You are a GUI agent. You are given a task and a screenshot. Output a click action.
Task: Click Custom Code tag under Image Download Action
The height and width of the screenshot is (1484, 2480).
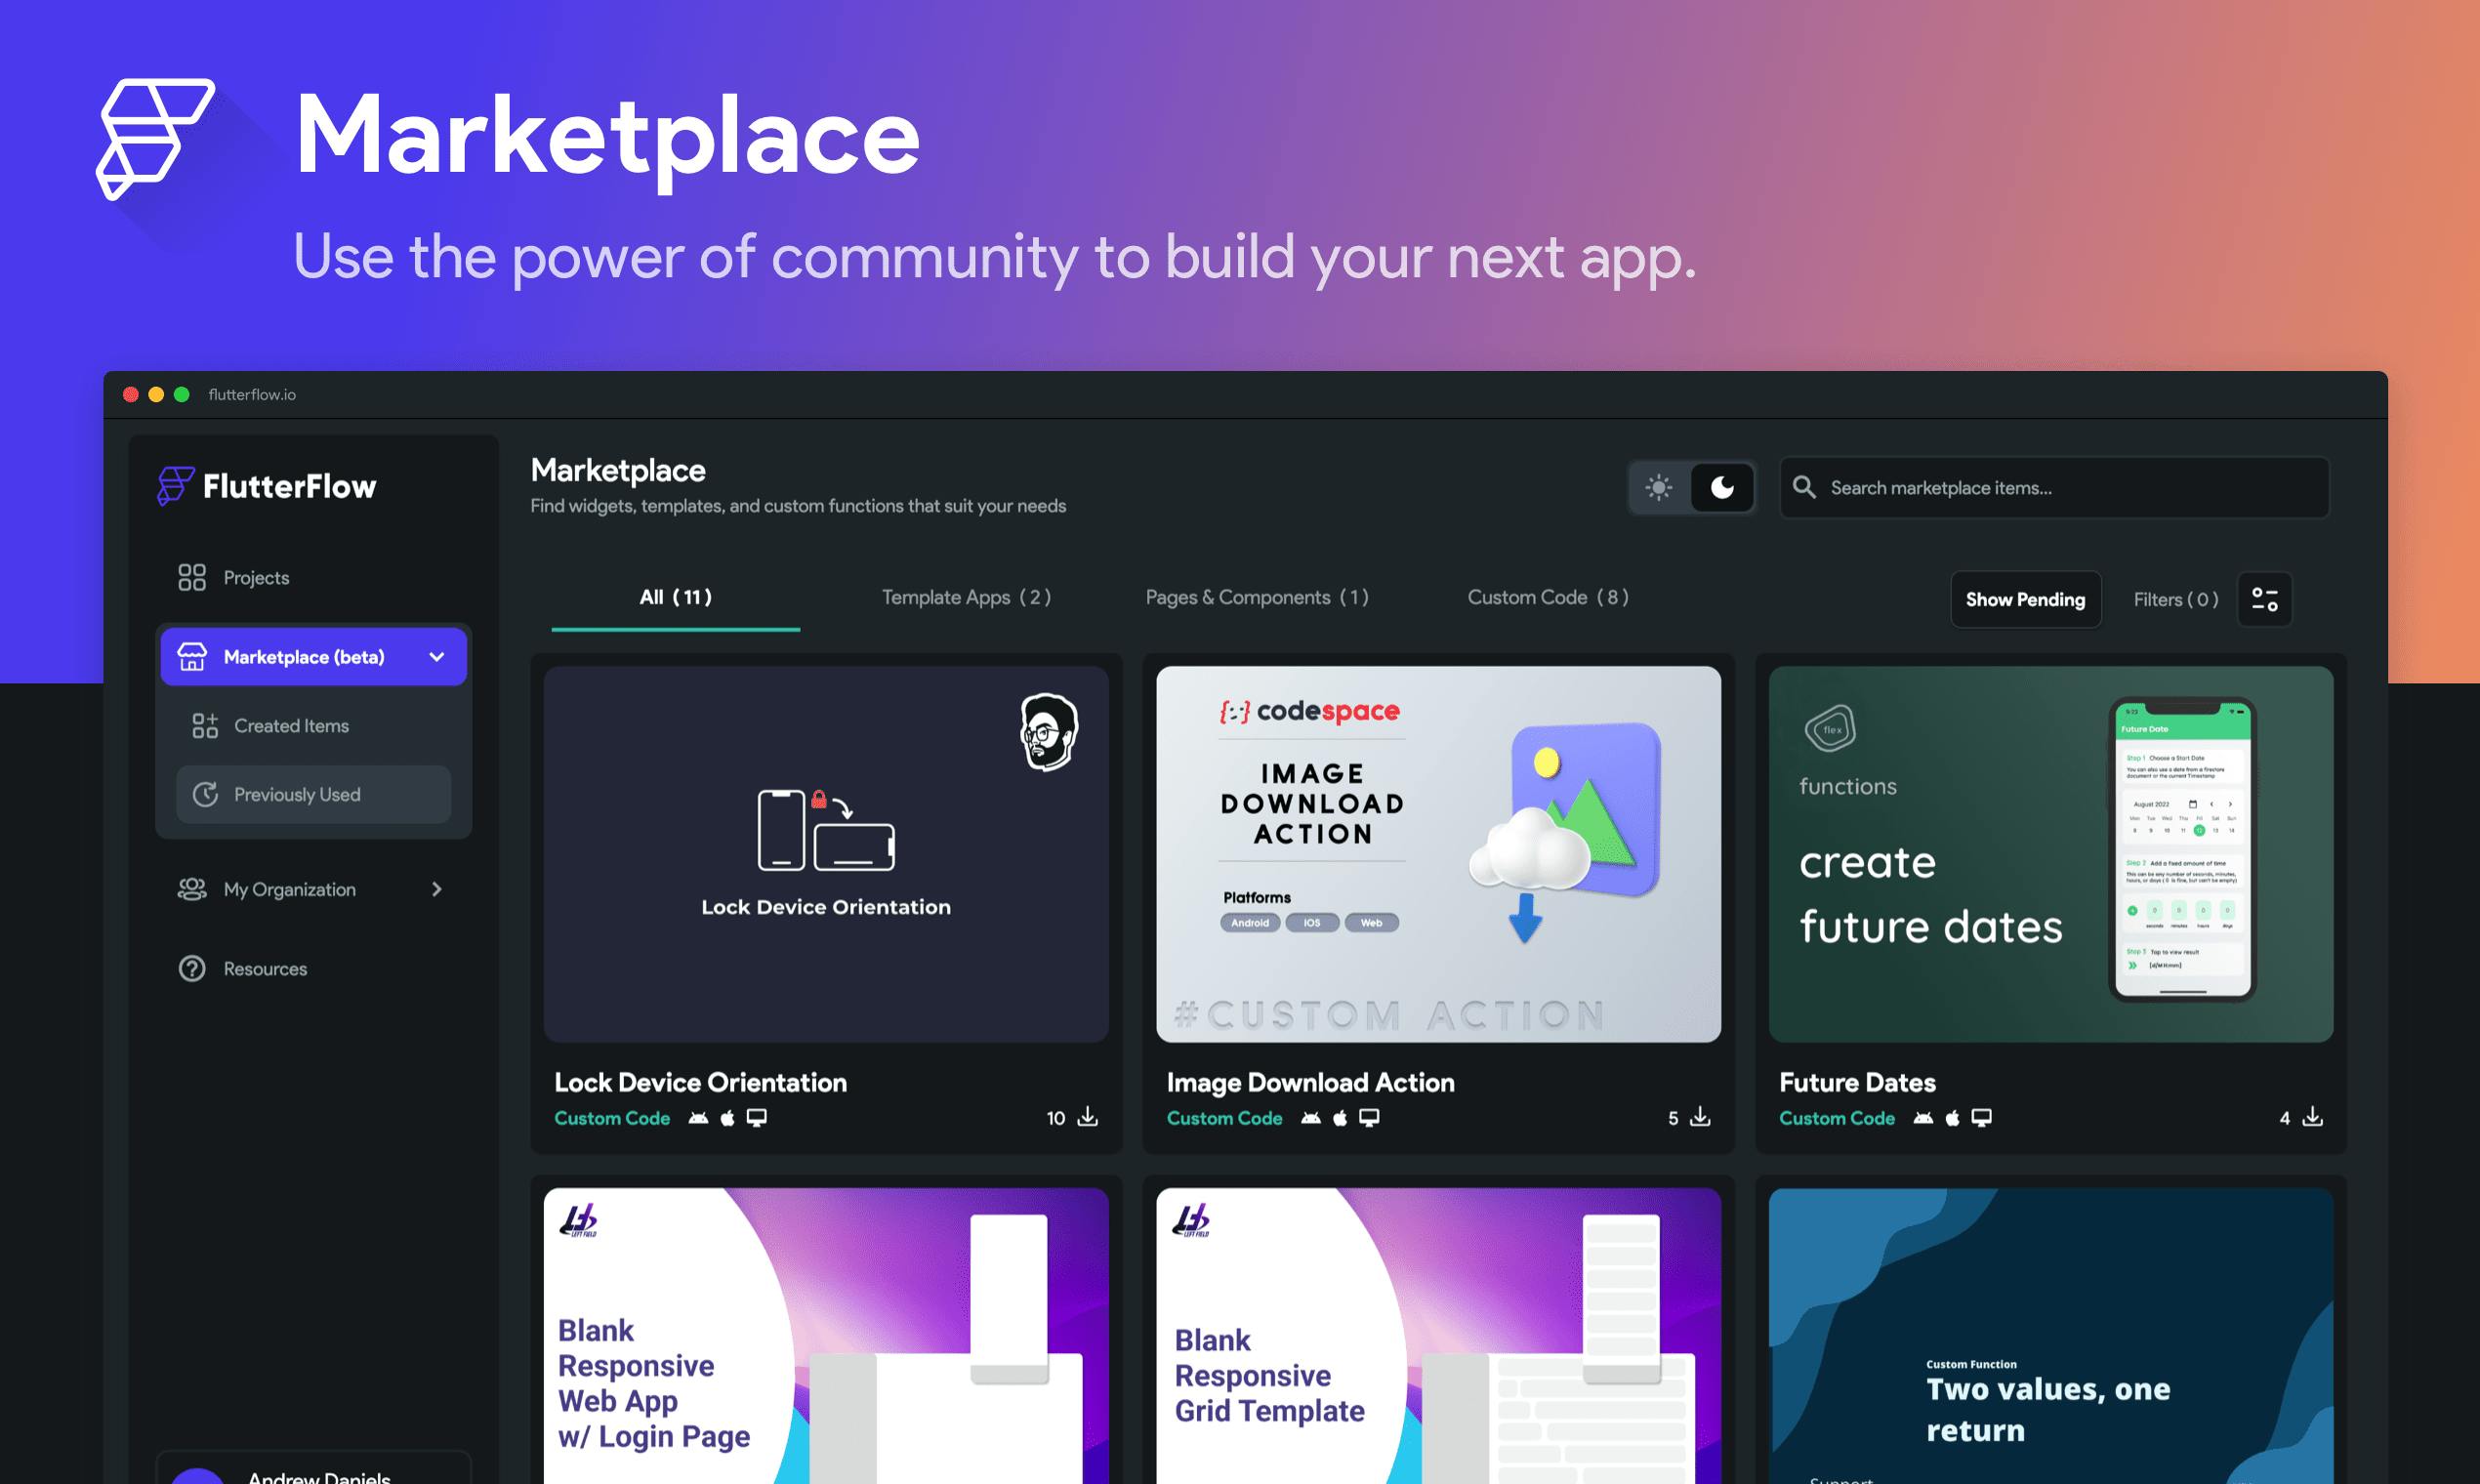[1224, 1118]
